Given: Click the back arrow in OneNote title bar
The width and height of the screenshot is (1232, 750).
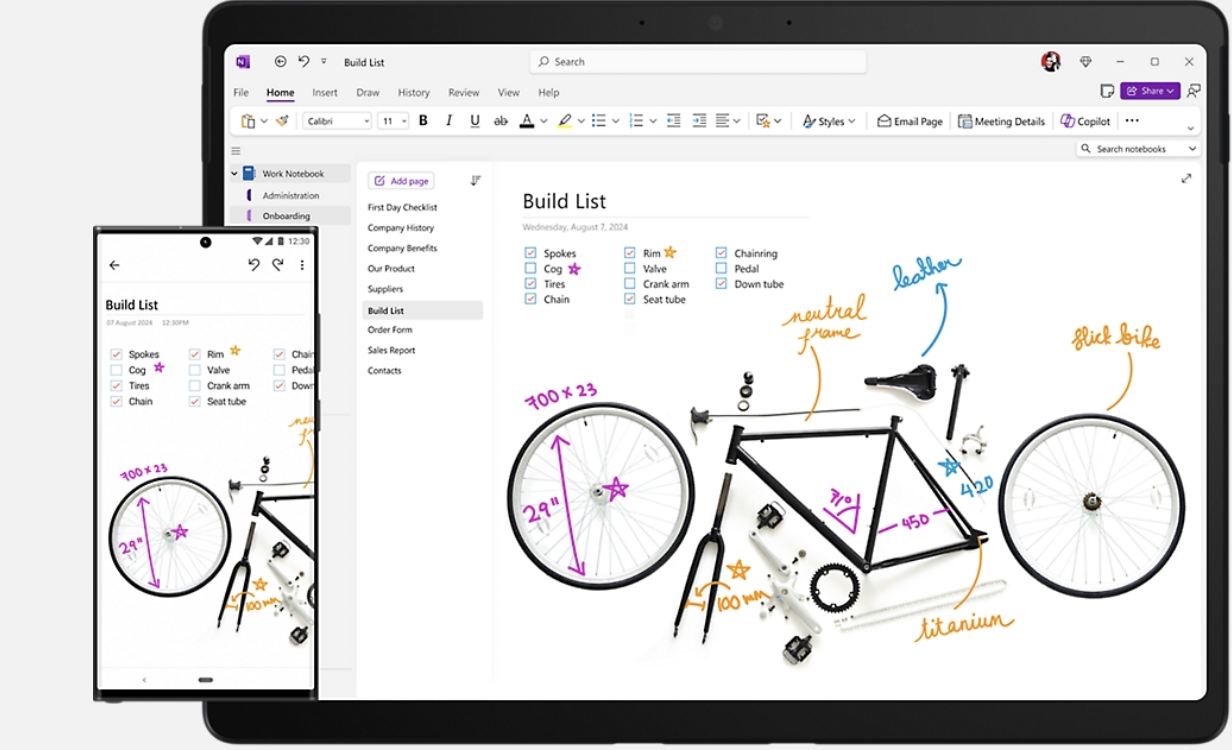Looking at the screenshot, I should click(x=280, y=62).
